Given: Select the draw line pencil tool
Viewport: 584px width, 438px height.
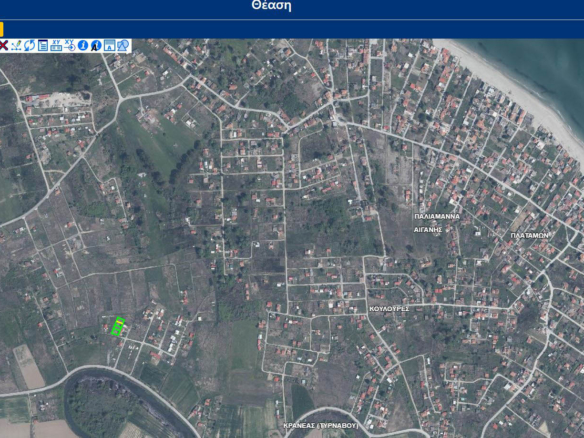Looking at the screenshot, I should (16, 46).
